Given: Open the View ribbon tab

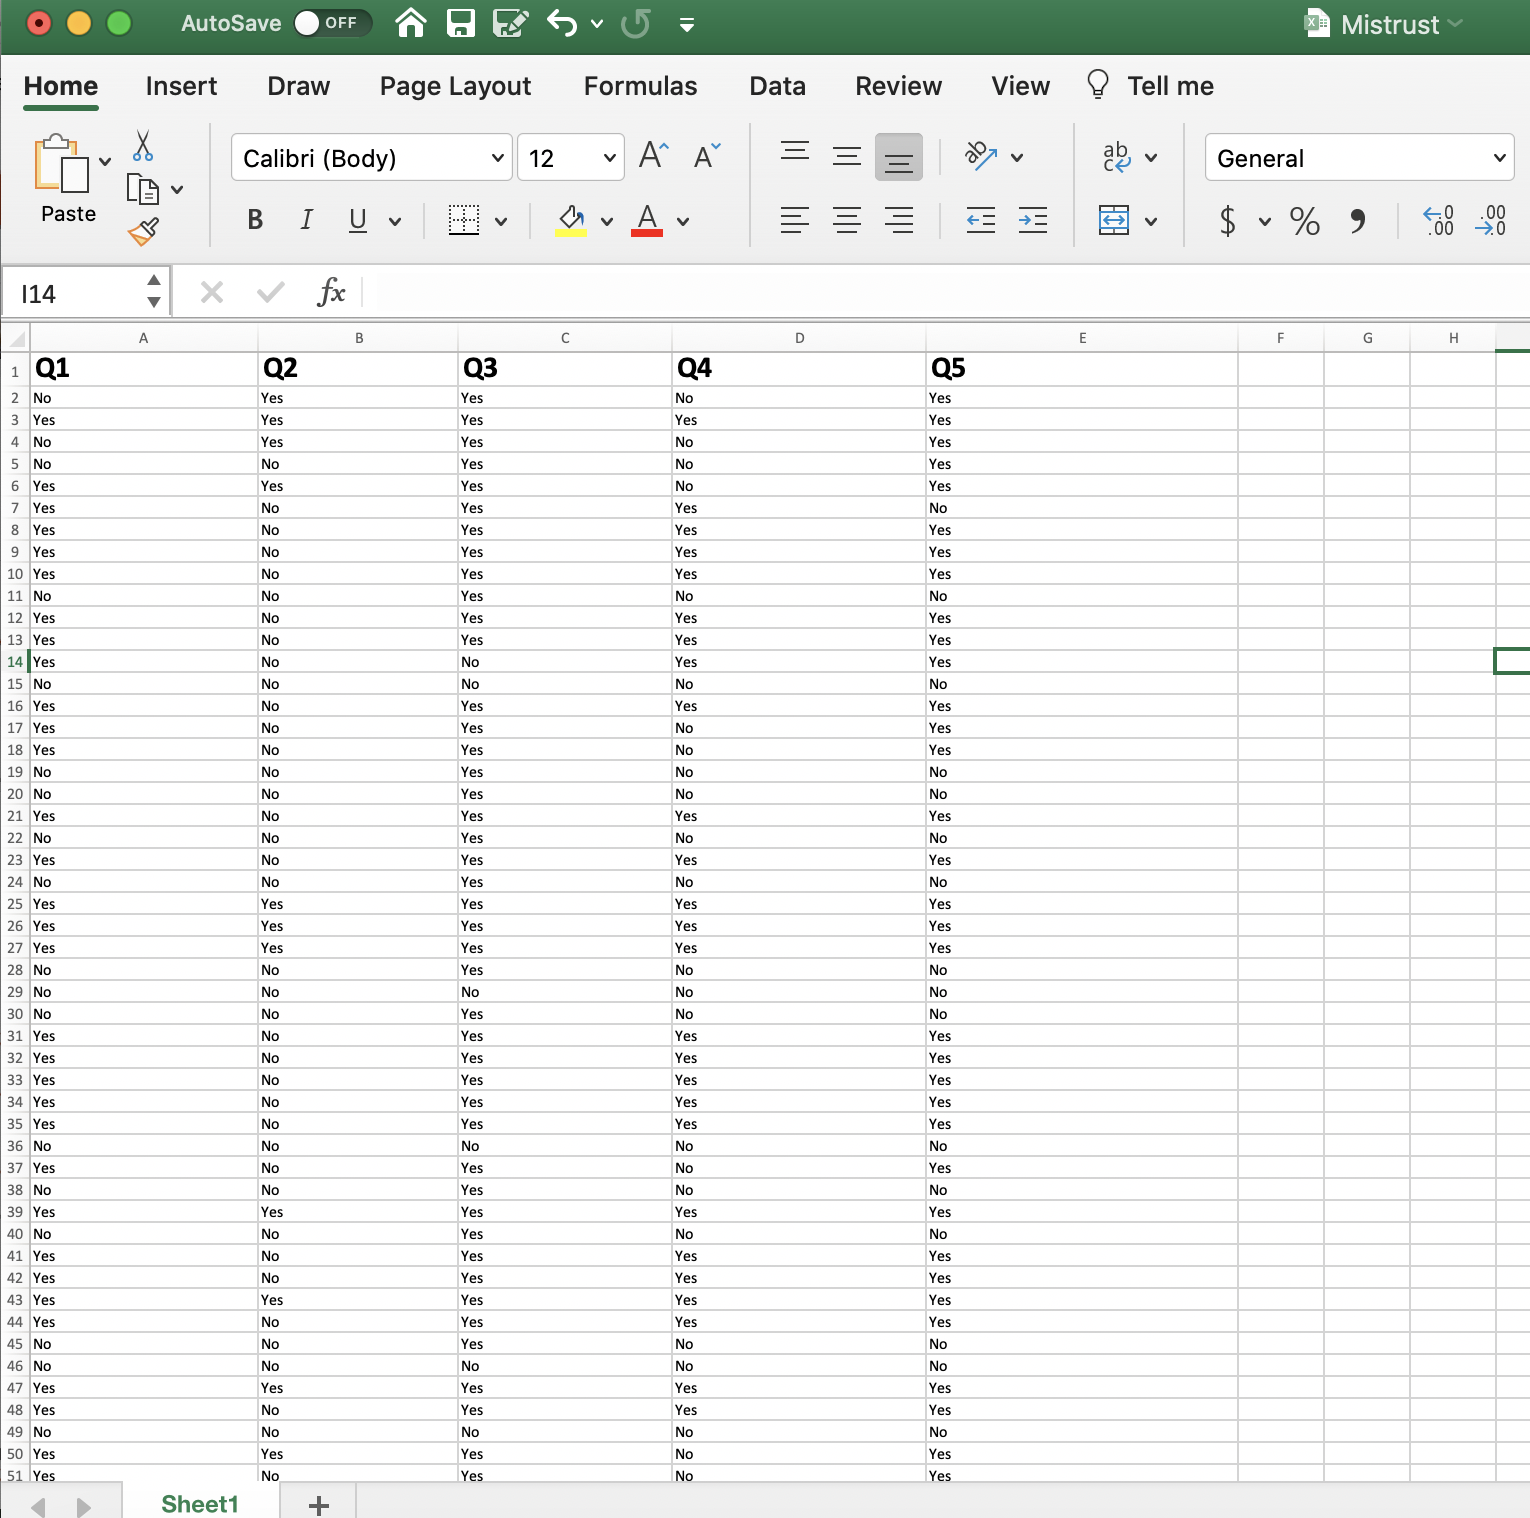Looking at the screenshot, I should 1020,86.
